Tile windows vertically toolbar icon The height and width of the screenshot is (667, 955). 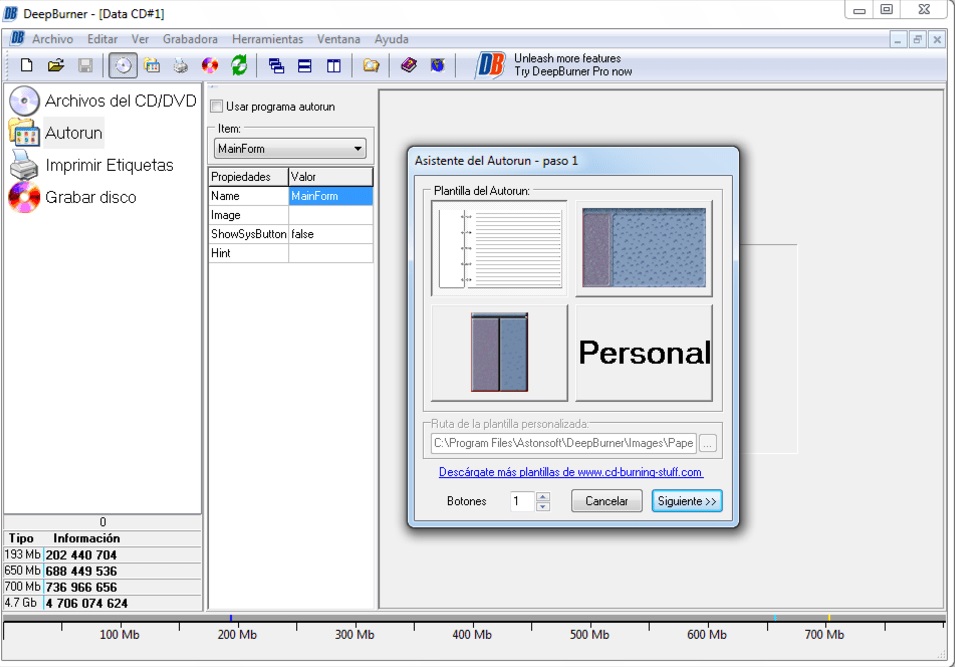pos(333,66)
